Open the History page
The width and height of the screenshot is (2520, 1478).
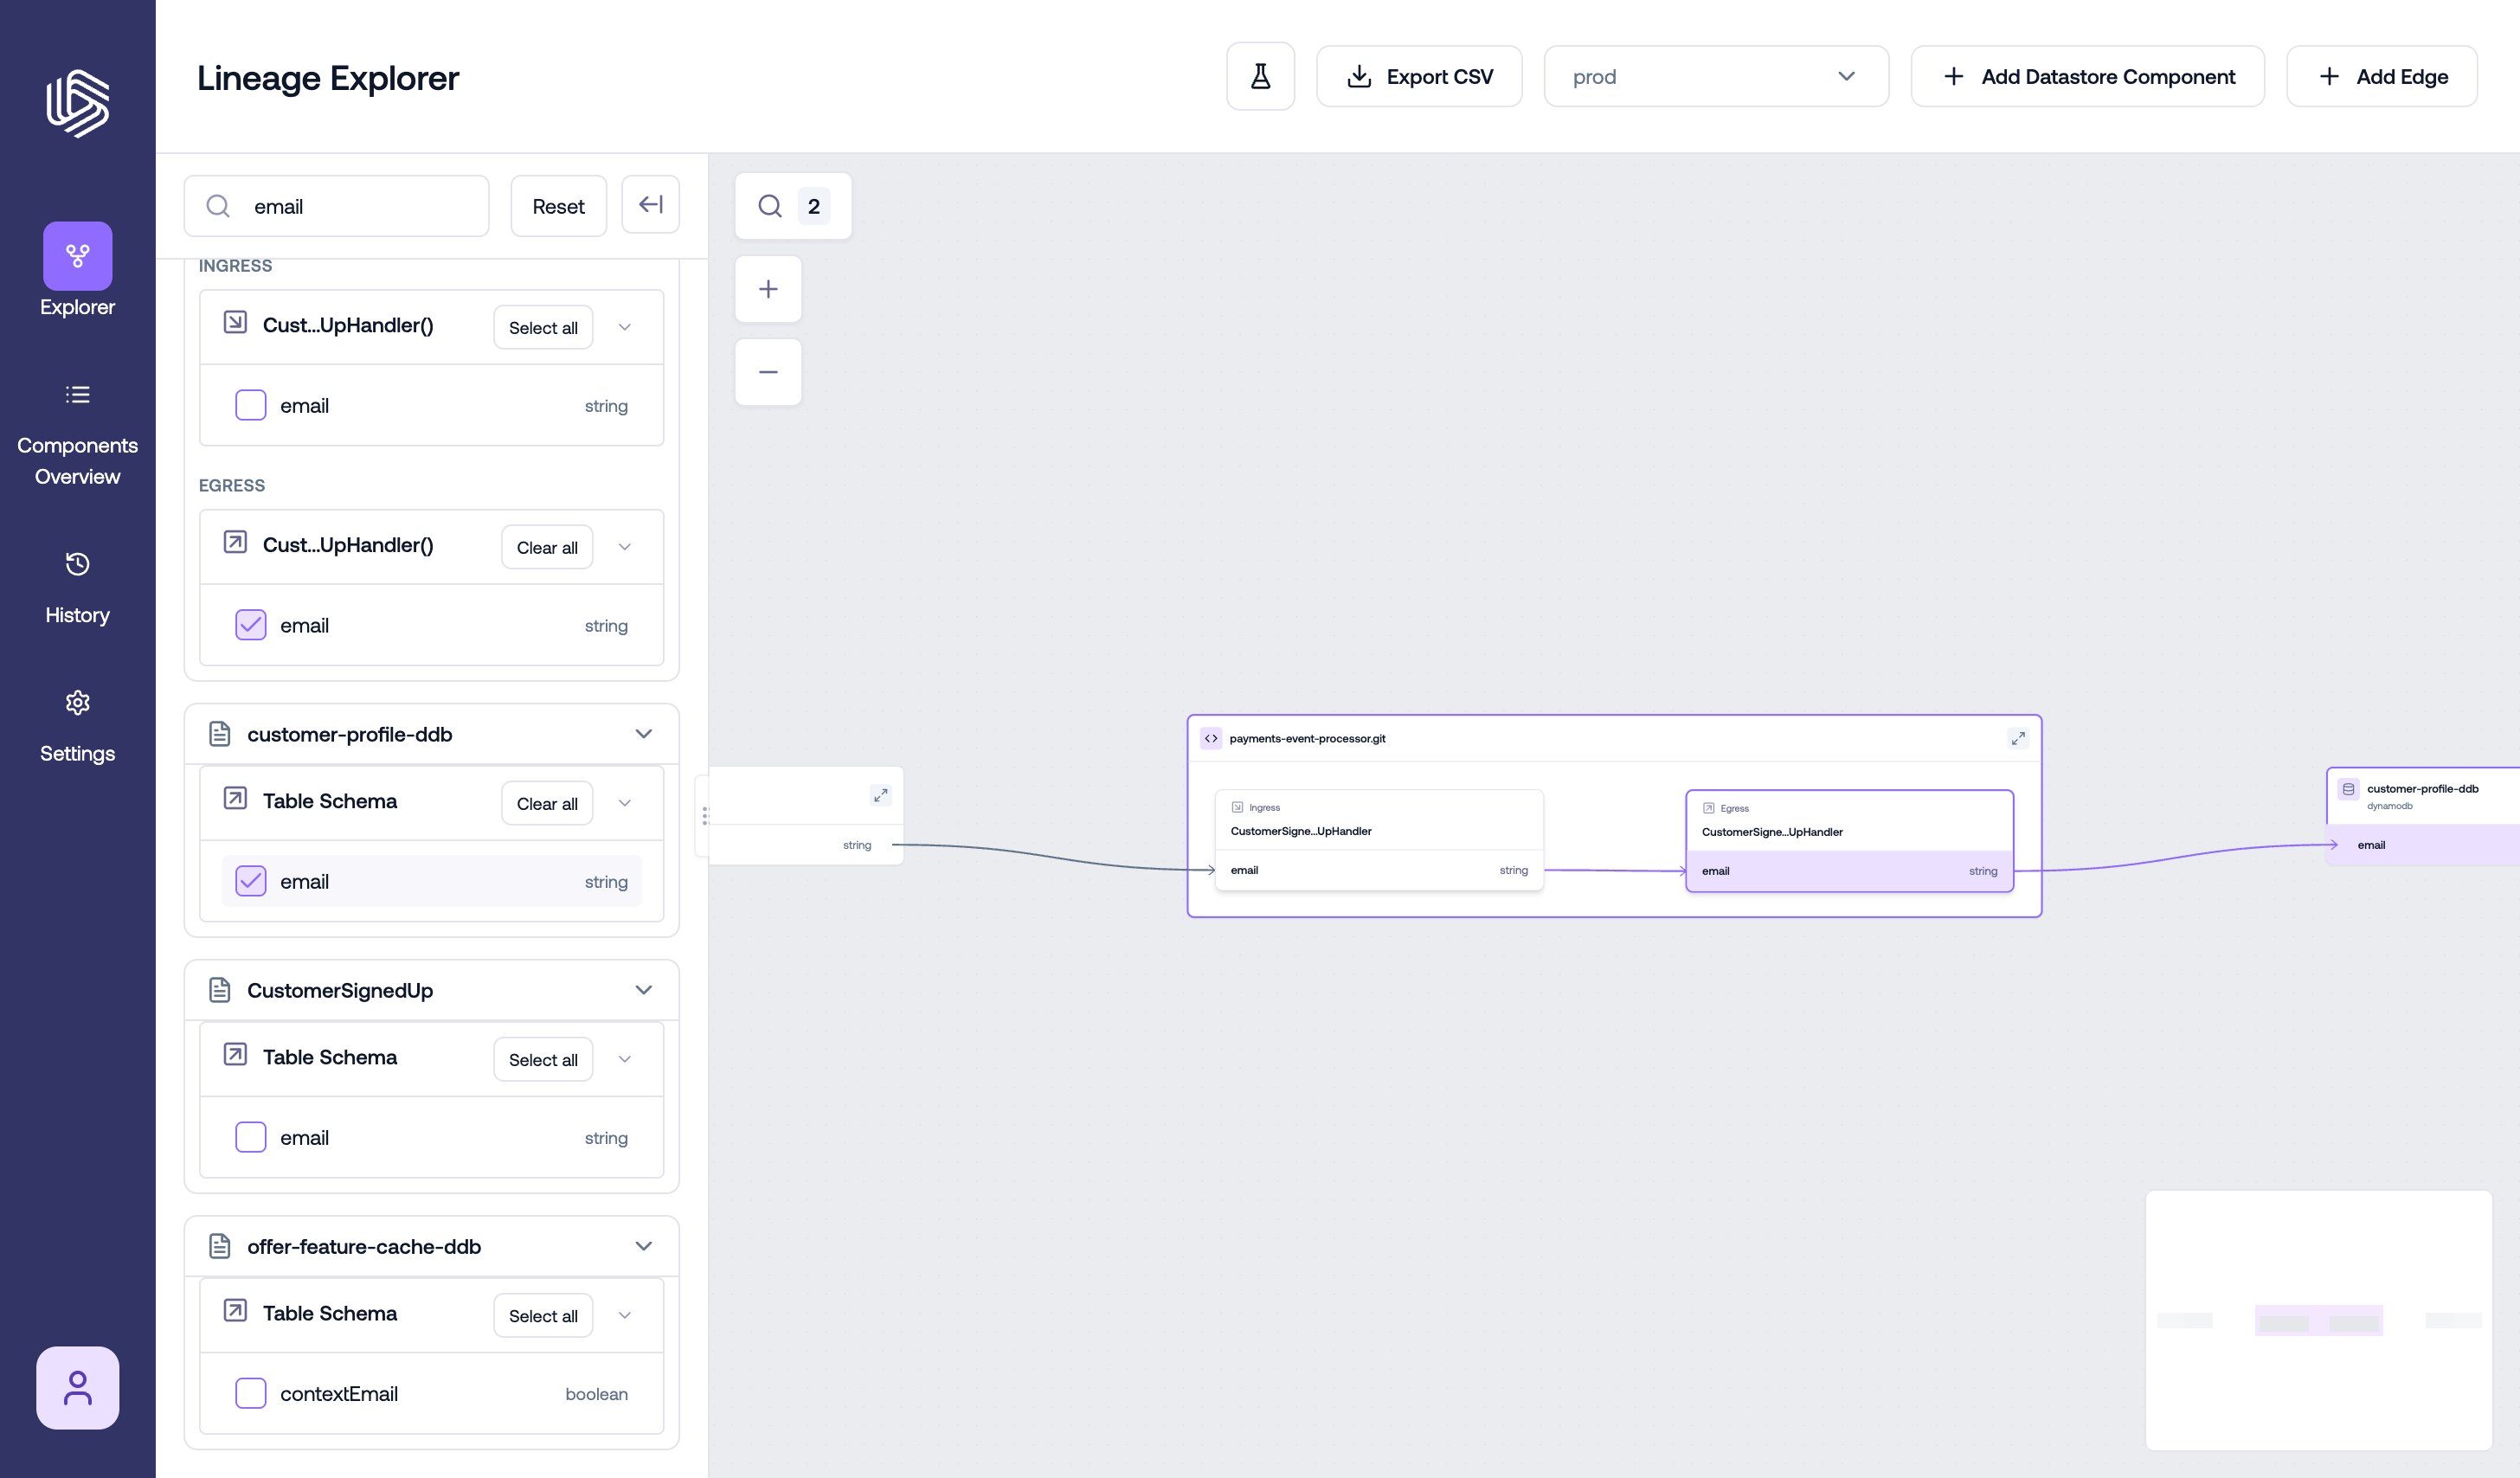[x=77, y=588]
